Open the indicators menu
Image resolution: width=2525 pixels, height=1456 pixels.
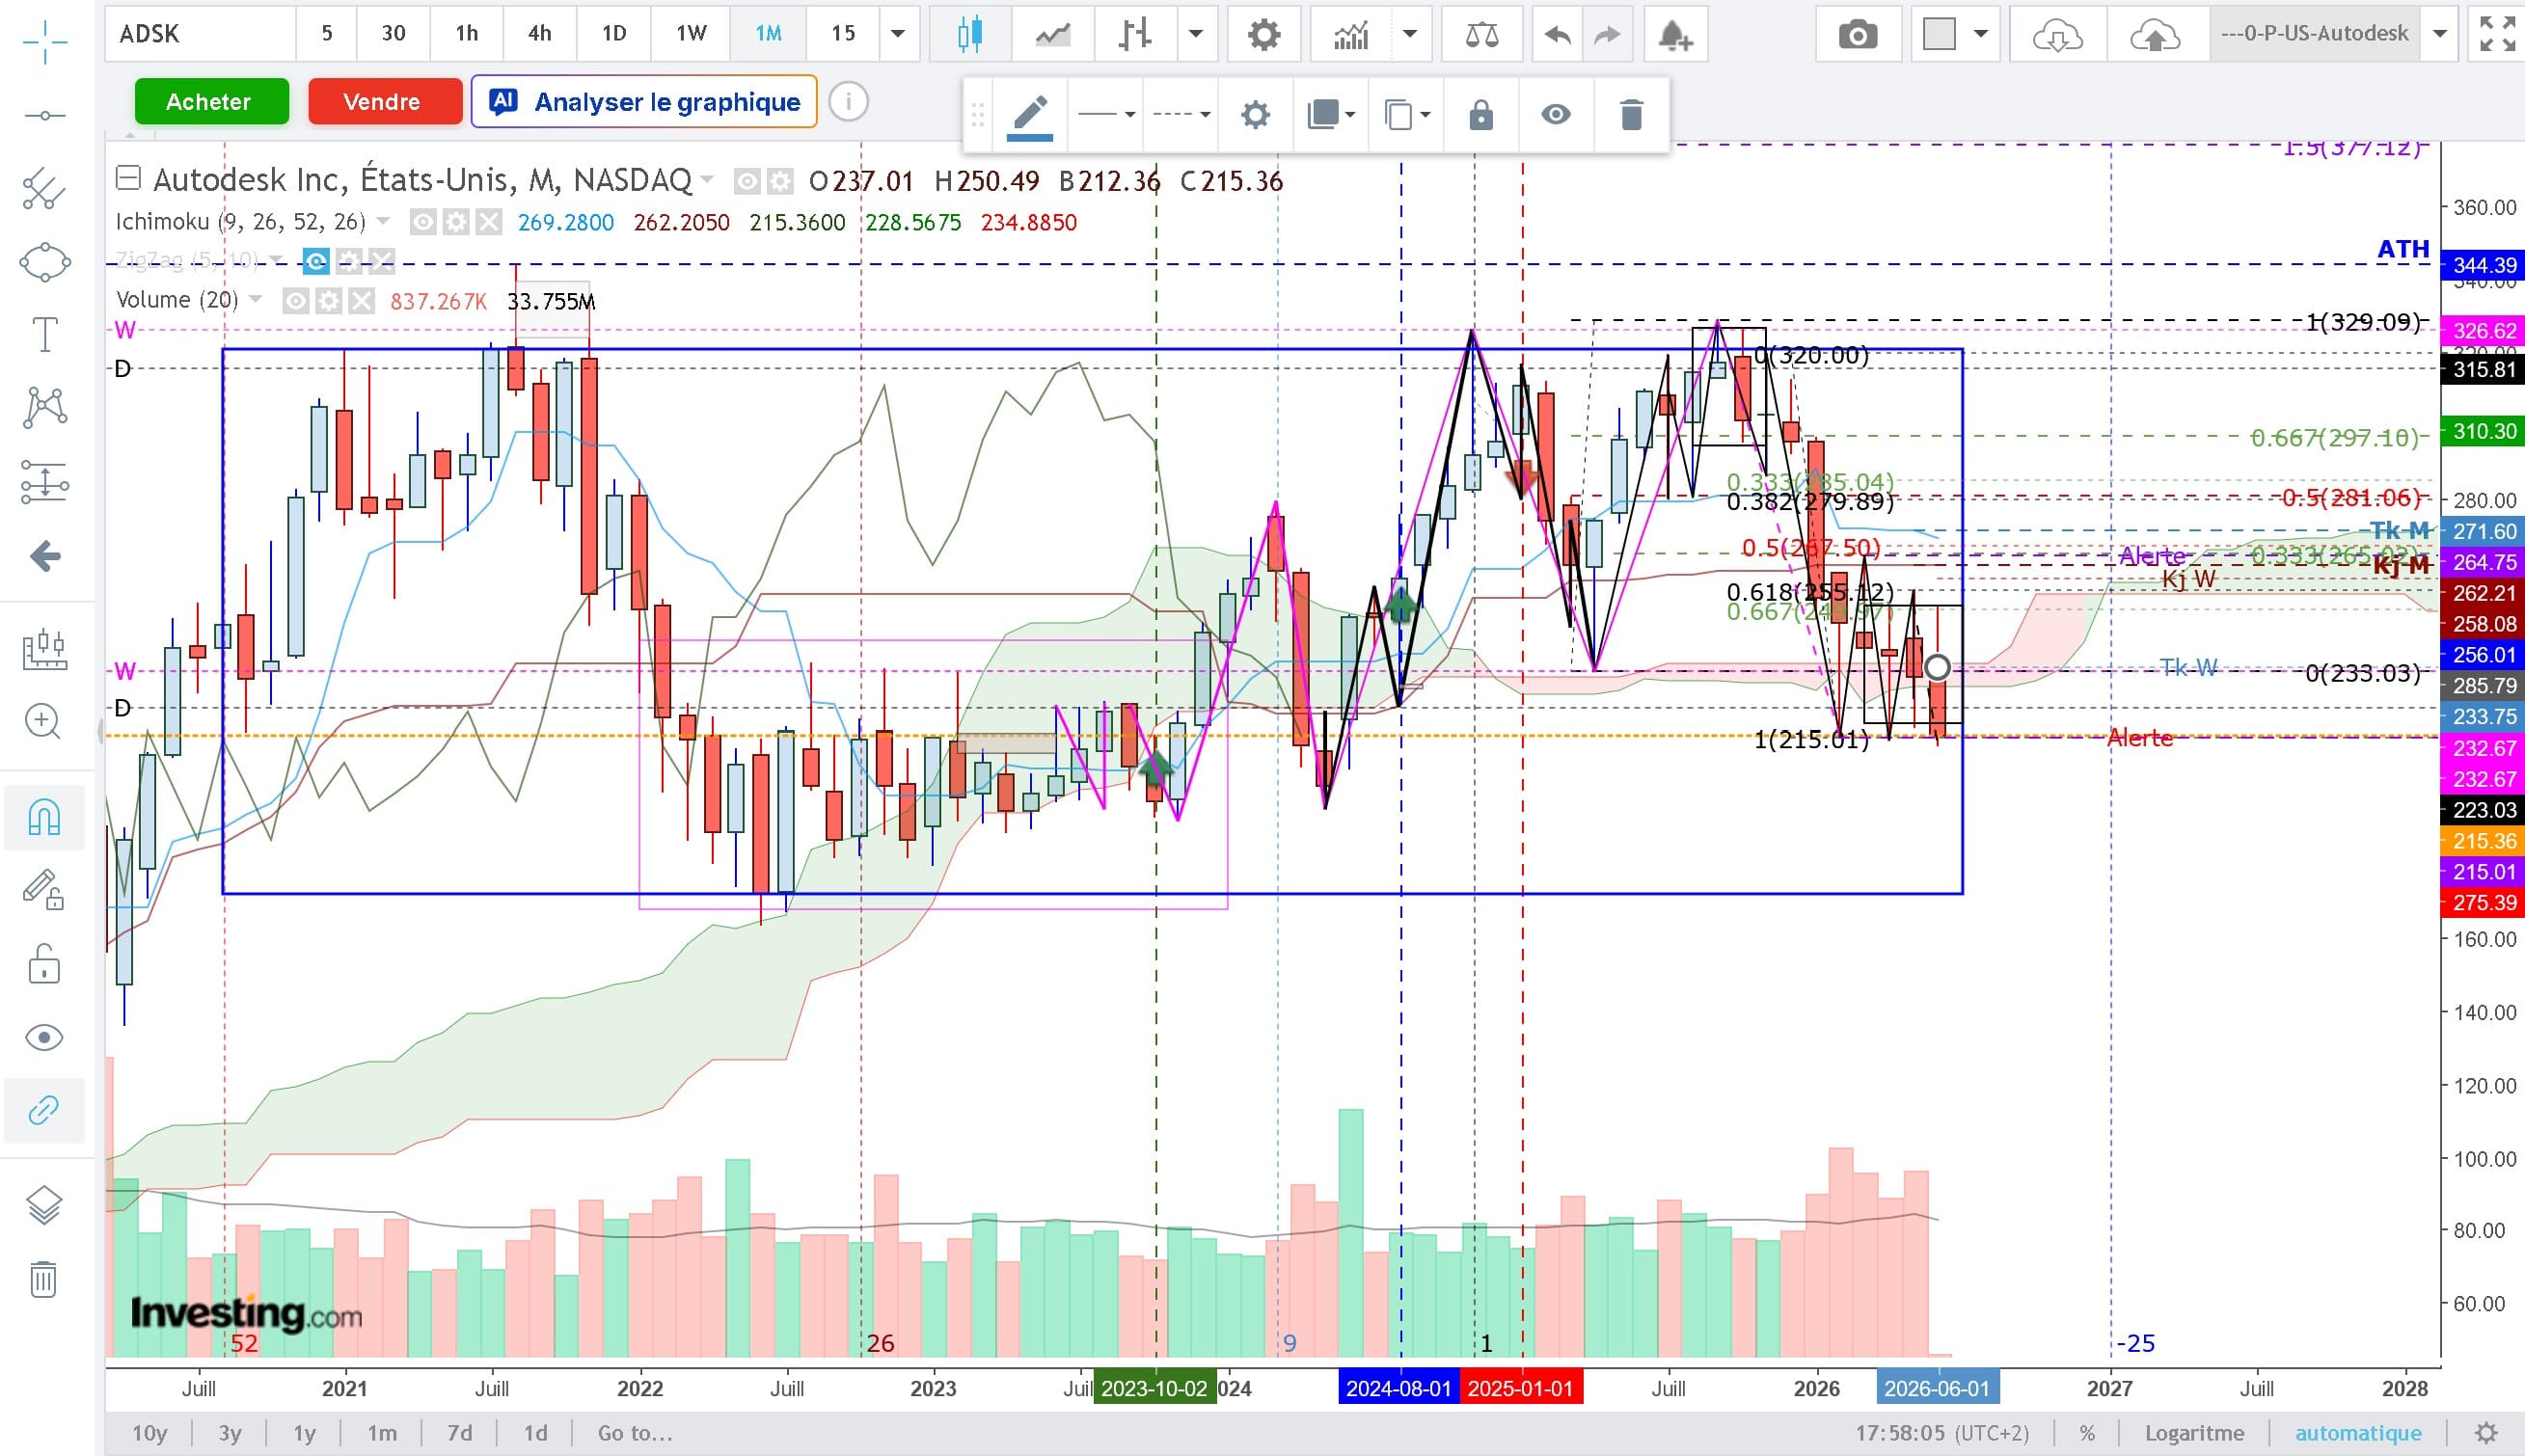pos(1351,35)
